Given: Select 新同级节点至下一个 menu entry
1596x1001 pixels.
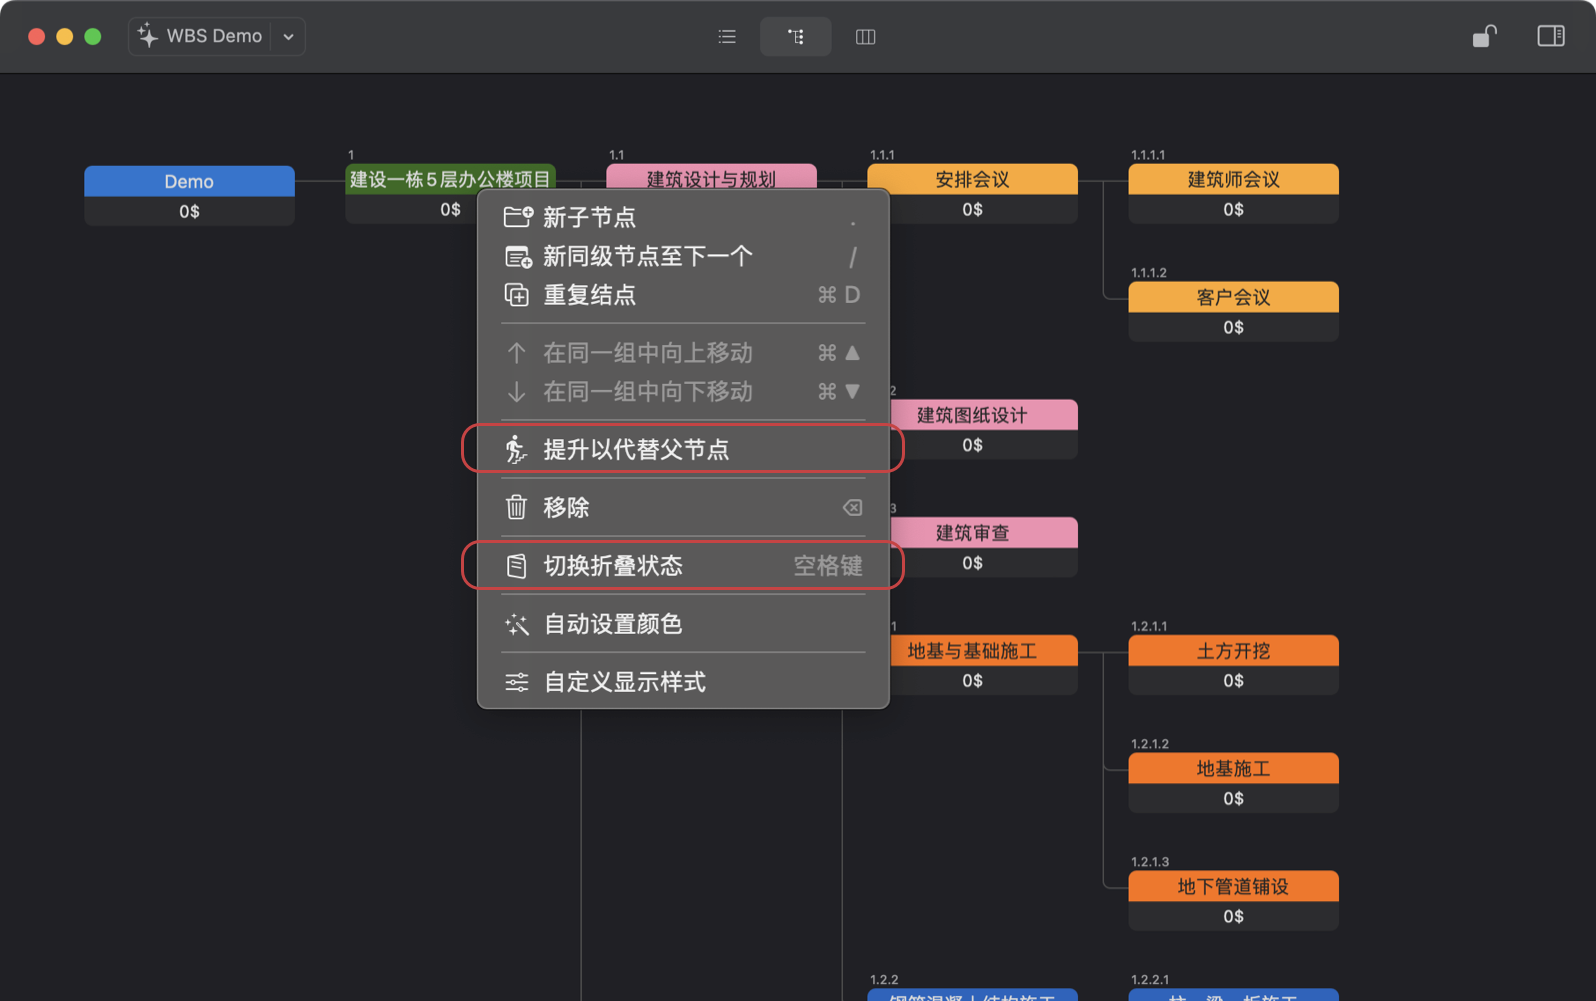Looking at the screenshot, I should pos(647,257).
